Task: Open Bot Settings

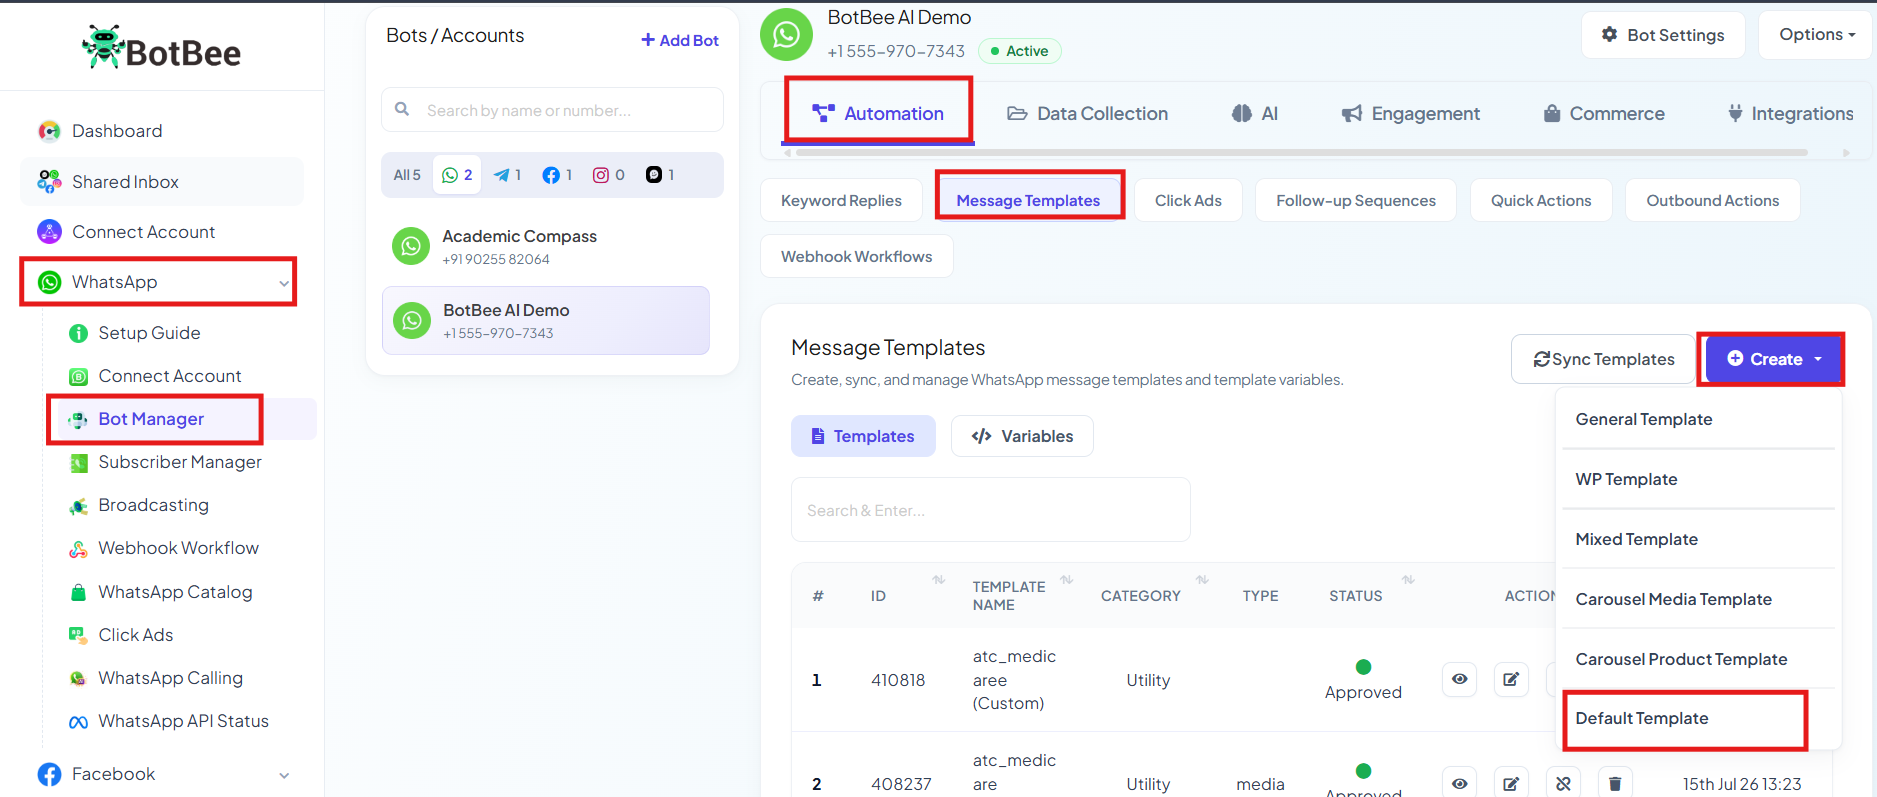Action: point(1664,35)
